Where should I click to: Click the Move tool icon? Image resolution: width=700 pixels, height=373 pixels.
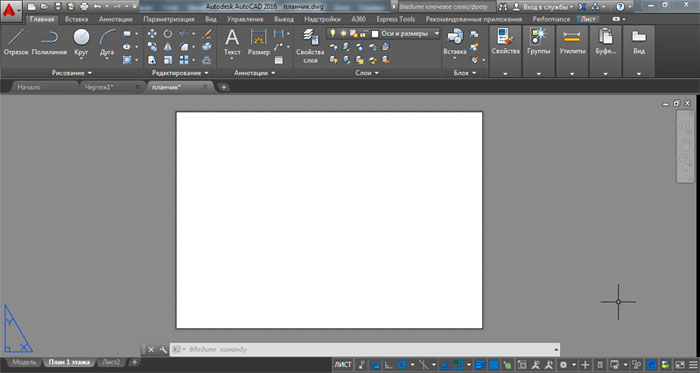[x=152, y=33]
